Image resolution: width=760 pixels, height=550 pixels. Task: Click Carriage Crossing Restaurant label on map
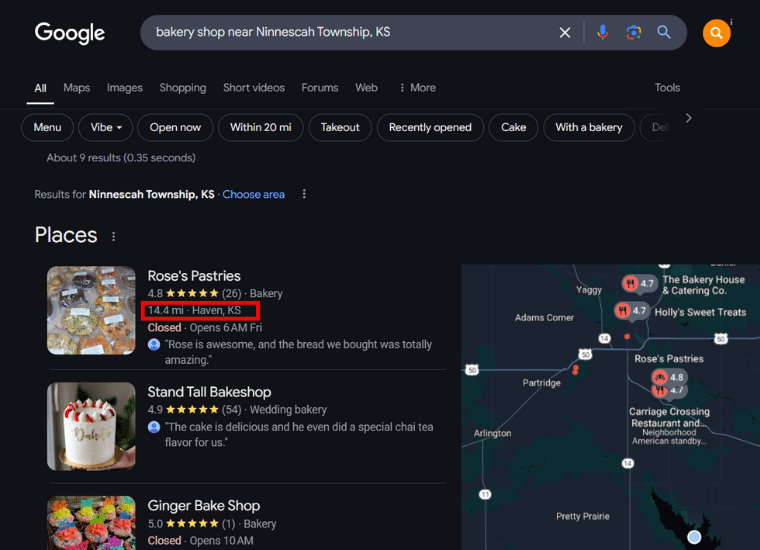coord(669,417)
